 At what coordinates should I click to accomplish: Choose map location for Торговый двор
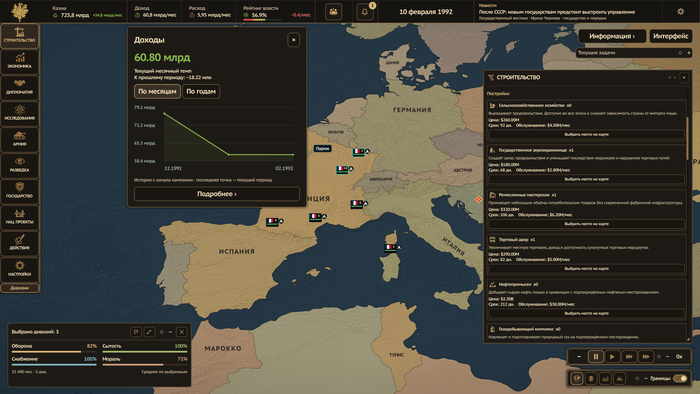pos(587,269)
